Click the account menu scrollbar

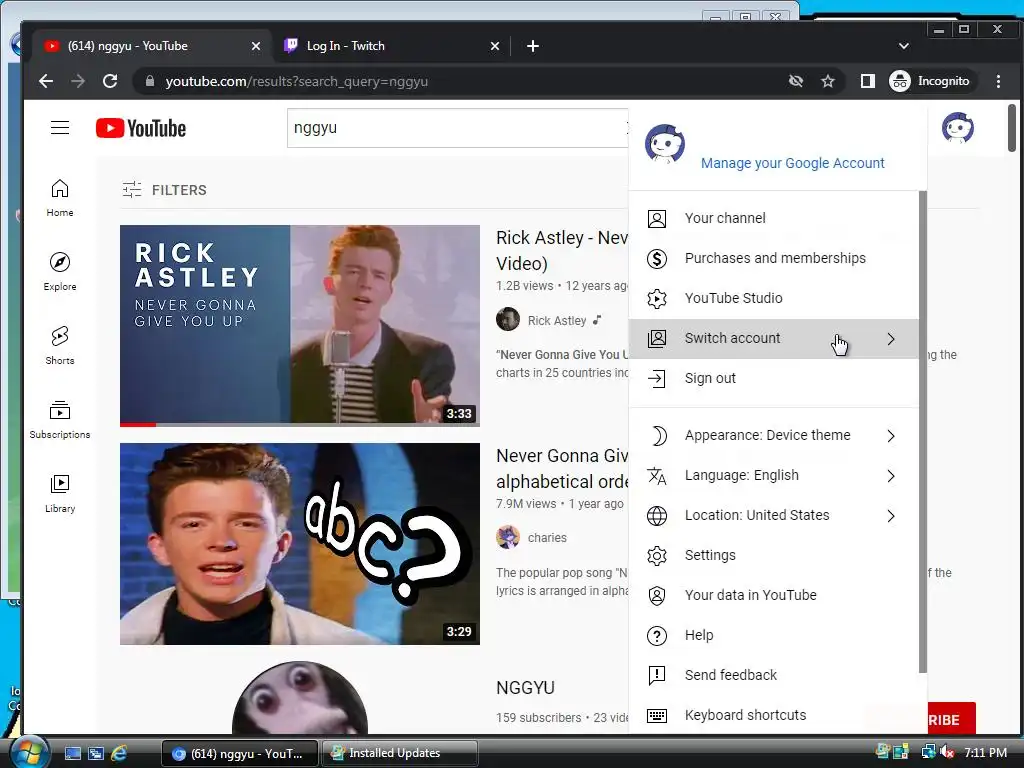923,432
